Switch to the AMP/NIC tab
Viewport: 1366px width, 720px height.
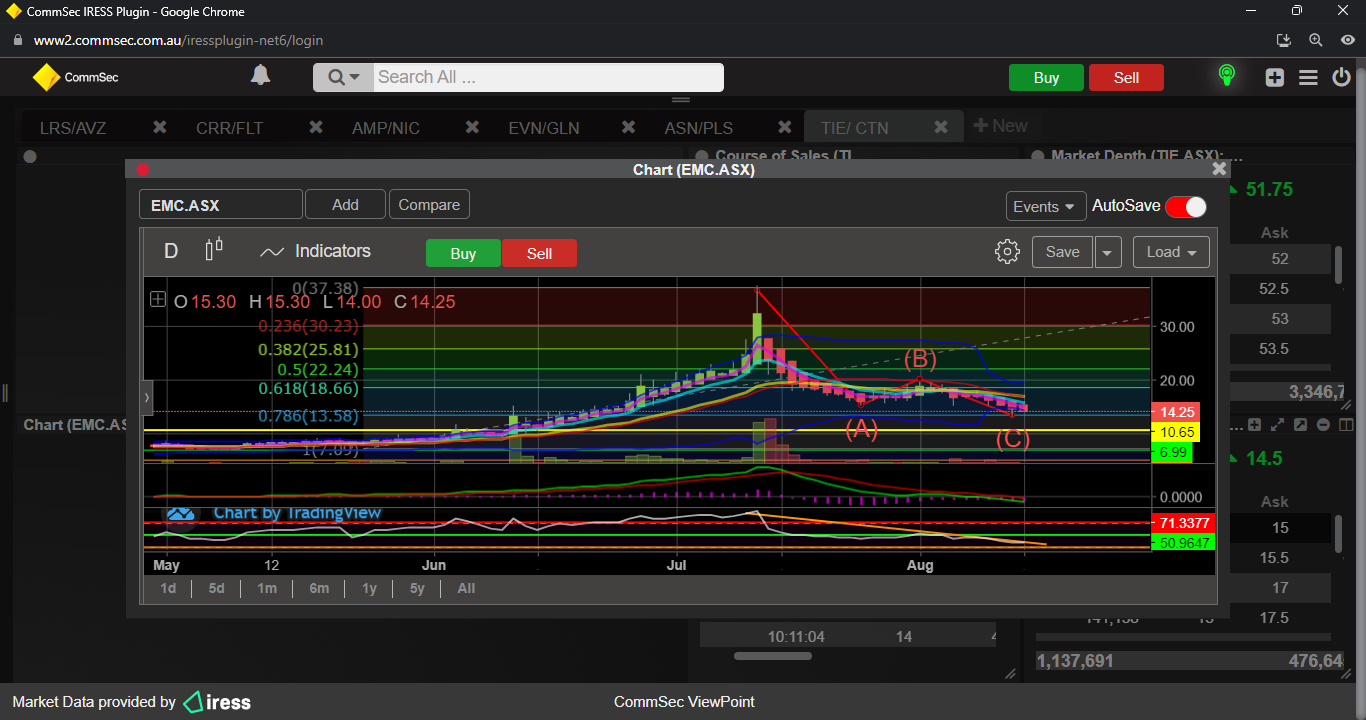point(386,128)
